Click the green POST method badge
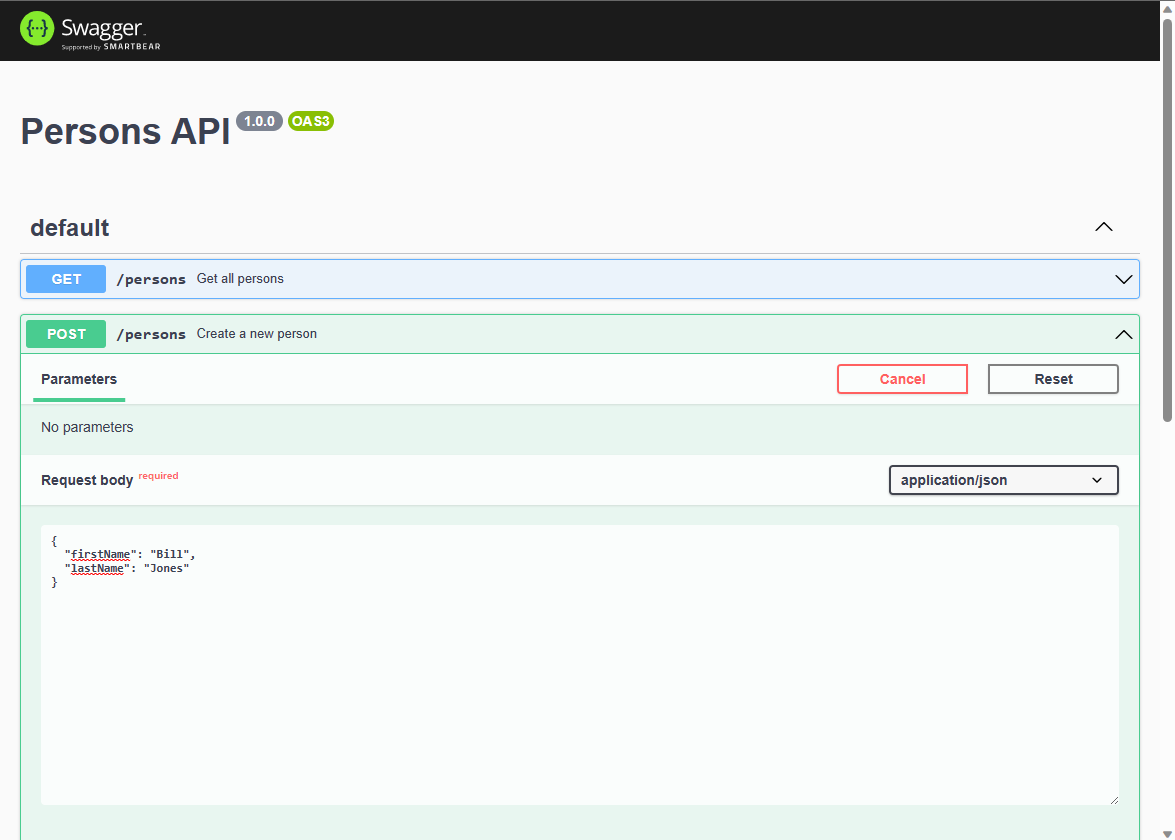The height and width of the screenshot is (840, 1175). (66, 334)
